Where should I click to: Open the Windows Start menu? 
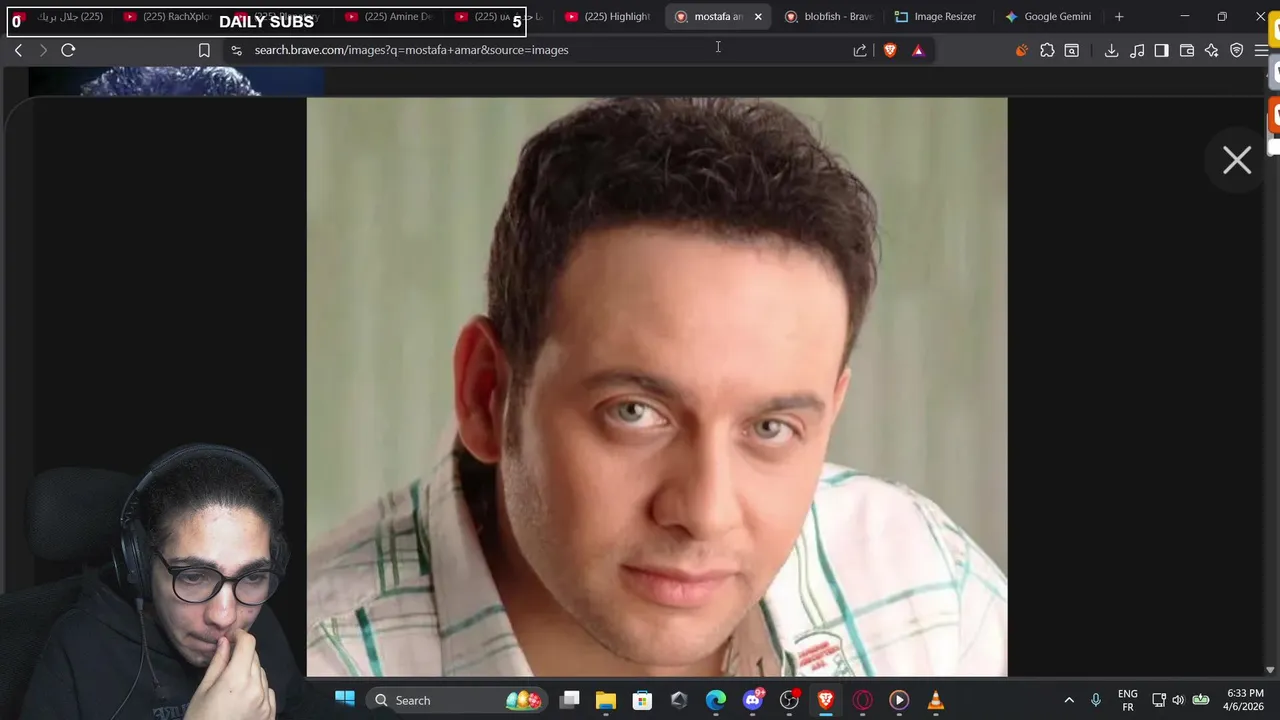345,700
